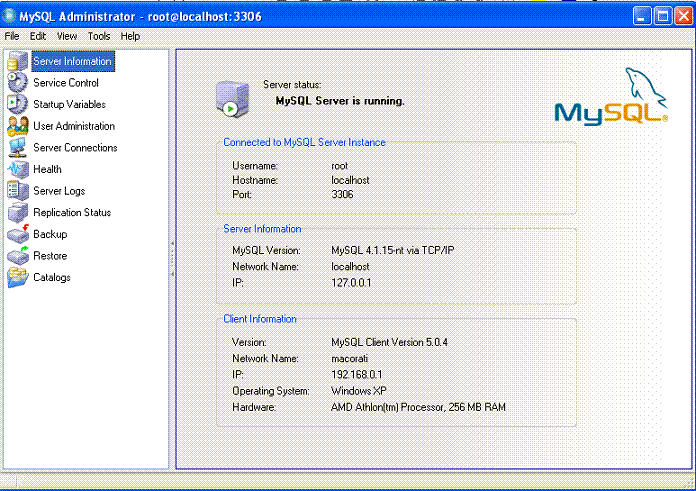Open the View menu
The image size is (696, 491).
tap(67, 36)
